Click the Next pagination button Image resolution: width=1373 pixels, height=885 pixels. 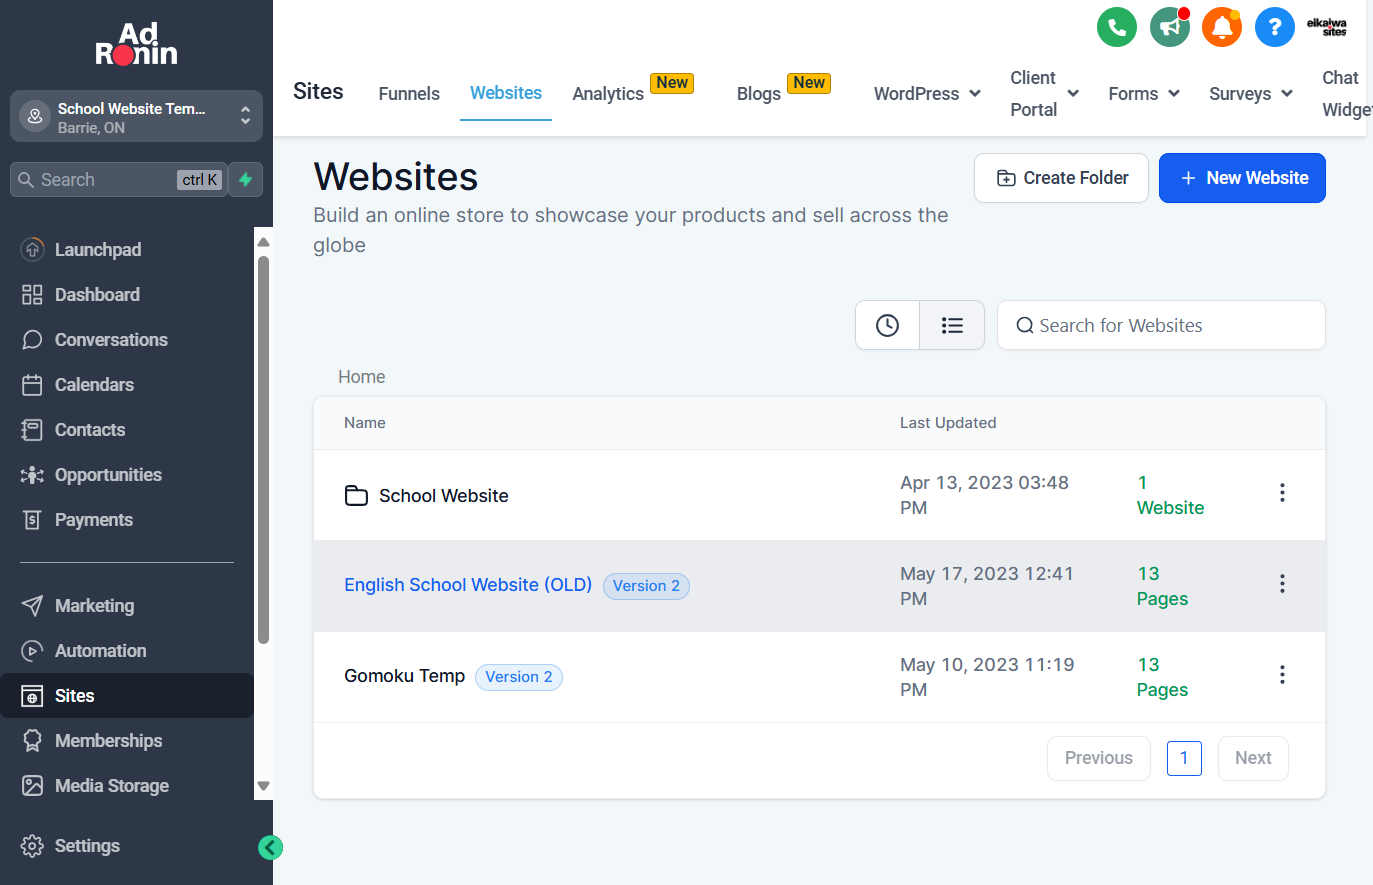(1253, 758)
